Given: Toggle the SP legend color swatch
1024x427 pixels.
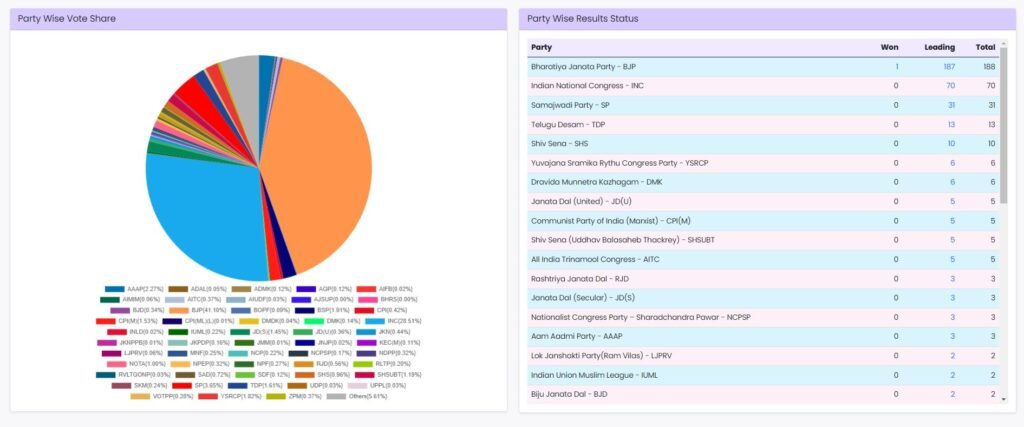Looking at the screenshot, I should click(182, 385).
